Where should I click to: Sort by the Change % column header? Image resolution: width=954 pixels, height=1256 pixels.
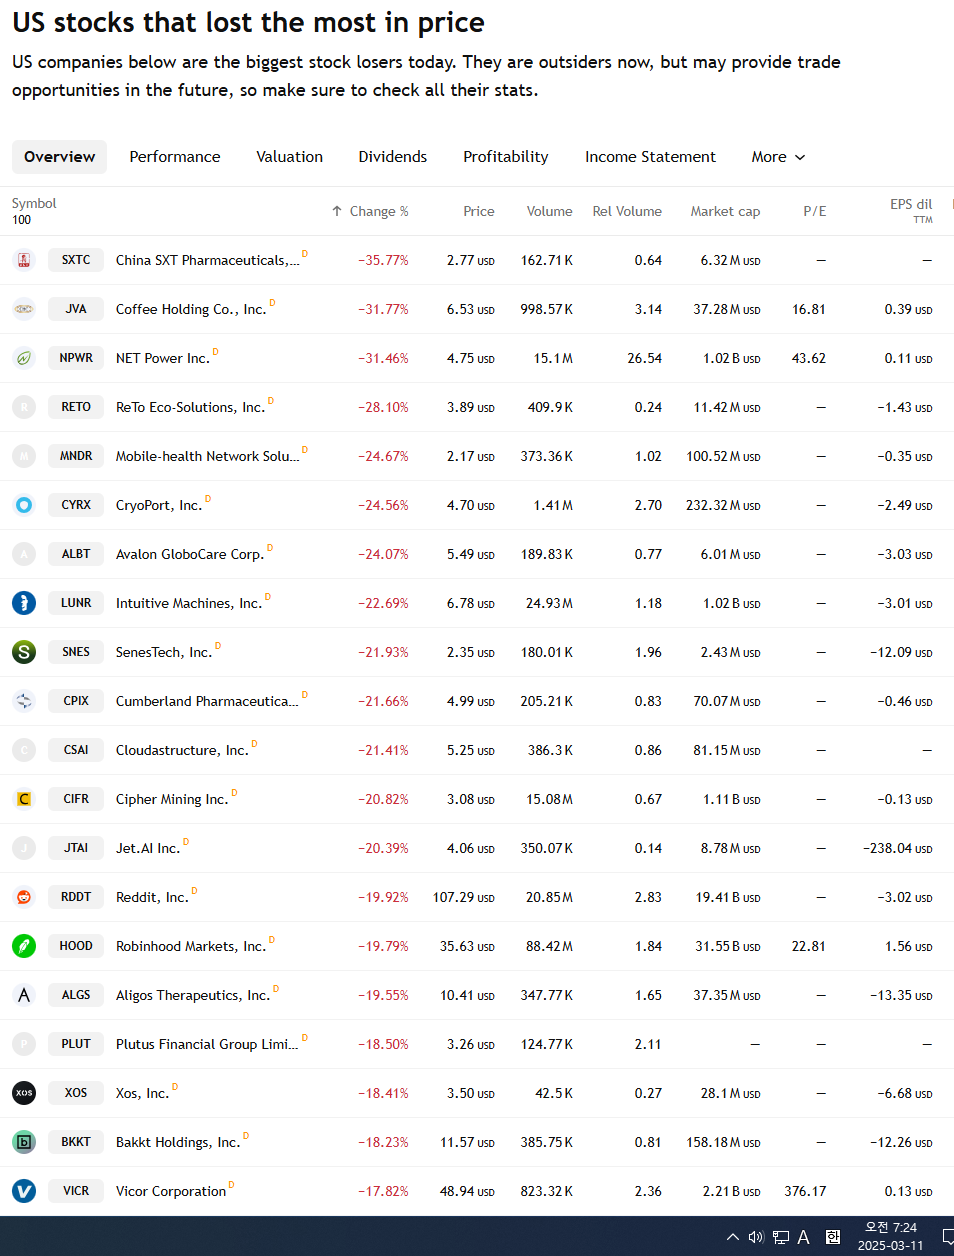[370, 211]
